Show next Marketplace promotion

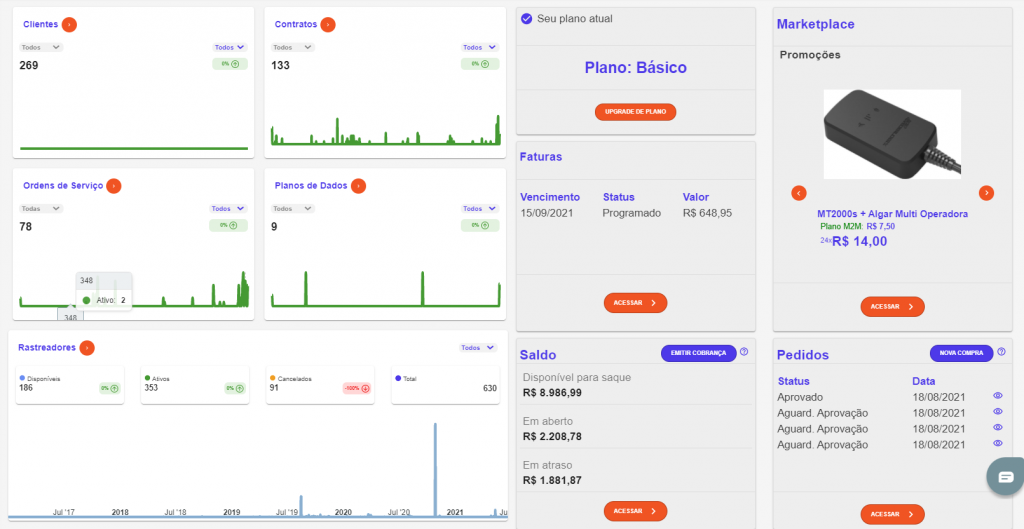click(x=986, y=193)
